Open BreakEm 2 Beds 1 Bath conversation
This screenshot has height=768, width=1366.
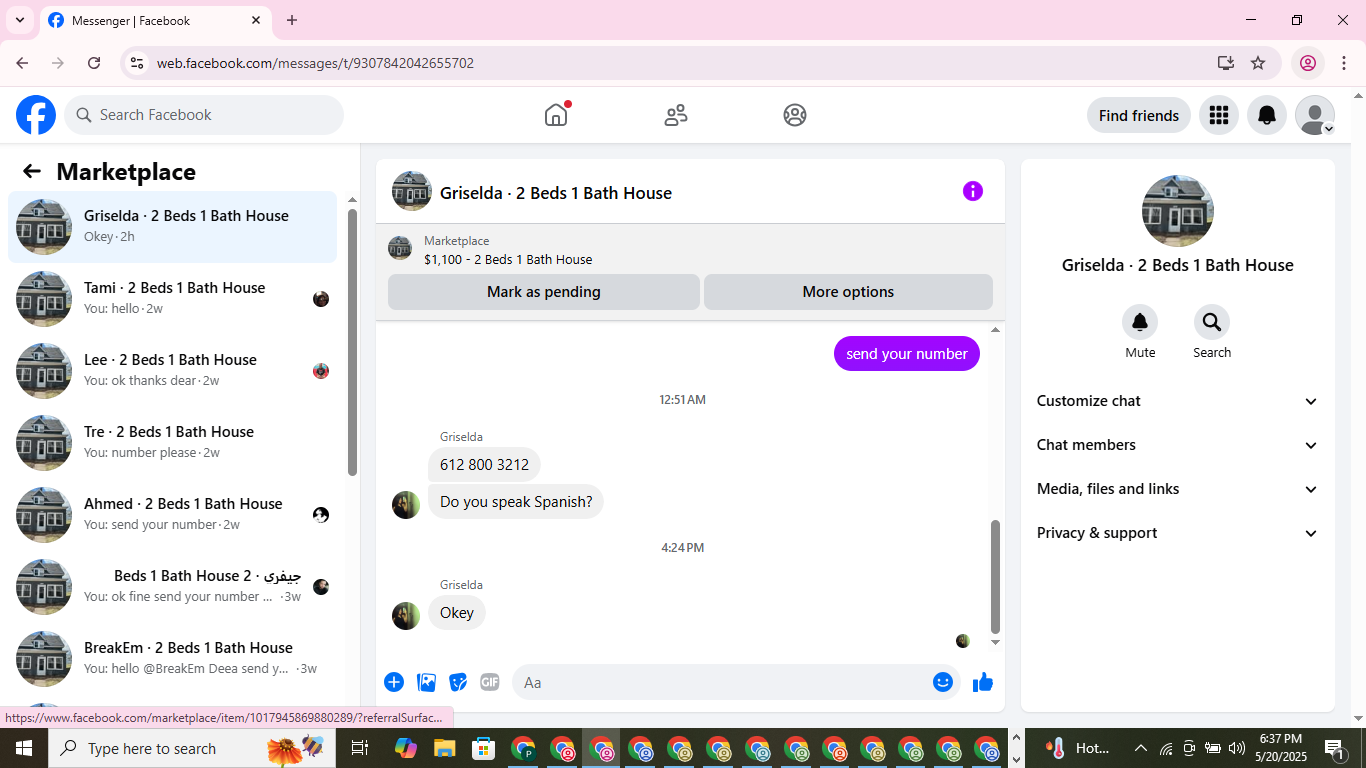[172, 659]
